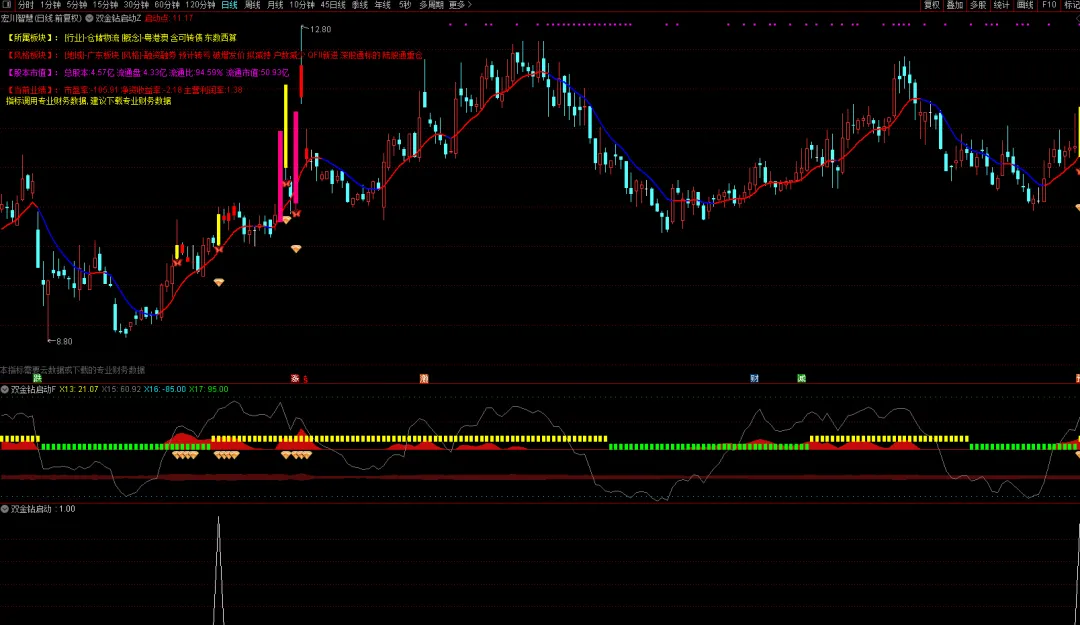Click the diamond signal below the magenta bar
The image size is (1080, 625).
[x=296, y=249]
